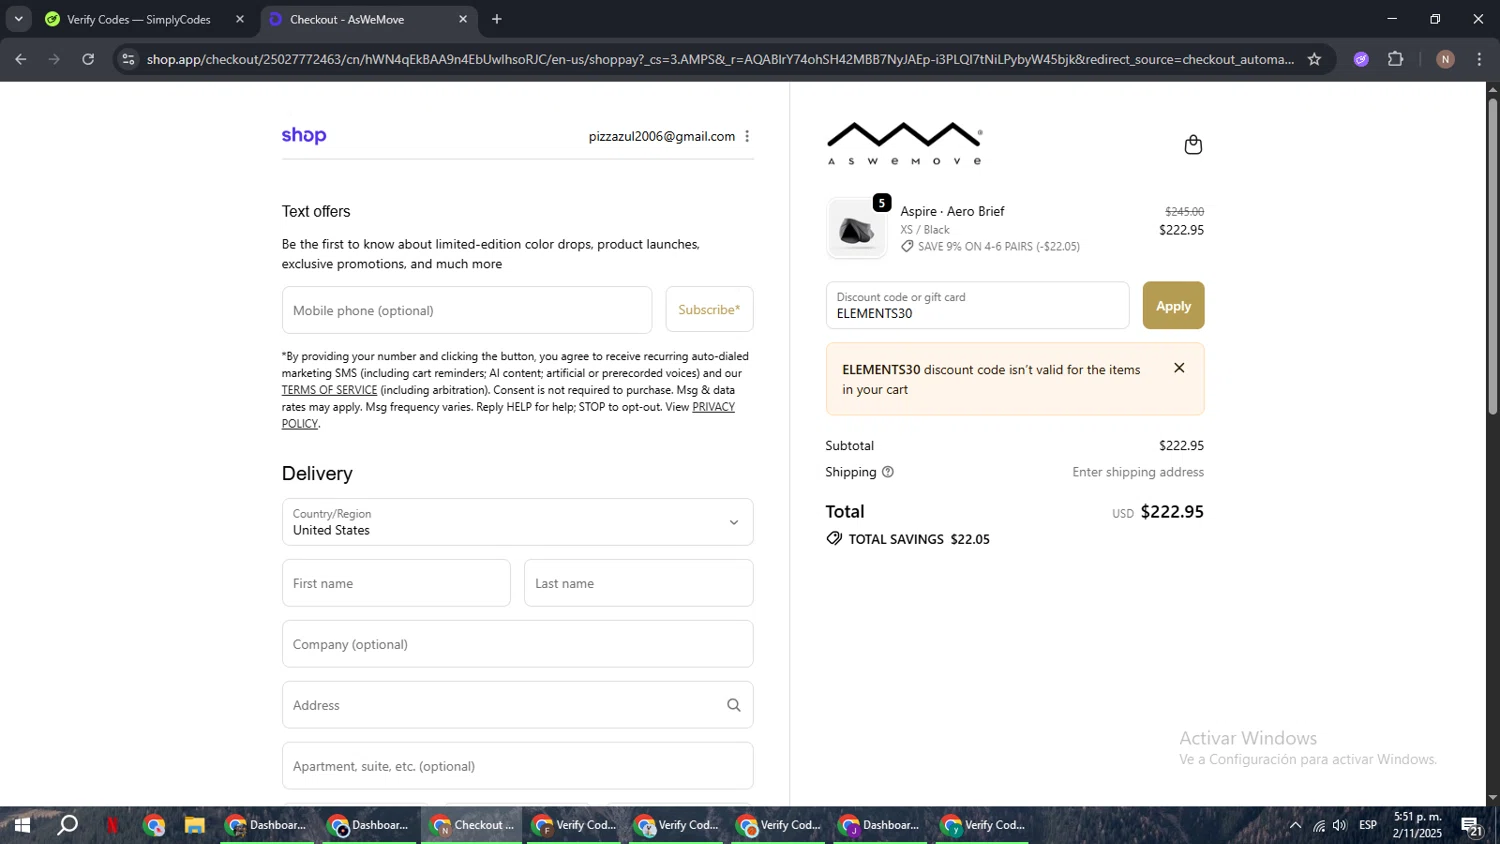Click the TOTAL SAVINGS $22.05 text
Image resolution: width=1500 pixels, height=844 pixels.
(919, 539)
